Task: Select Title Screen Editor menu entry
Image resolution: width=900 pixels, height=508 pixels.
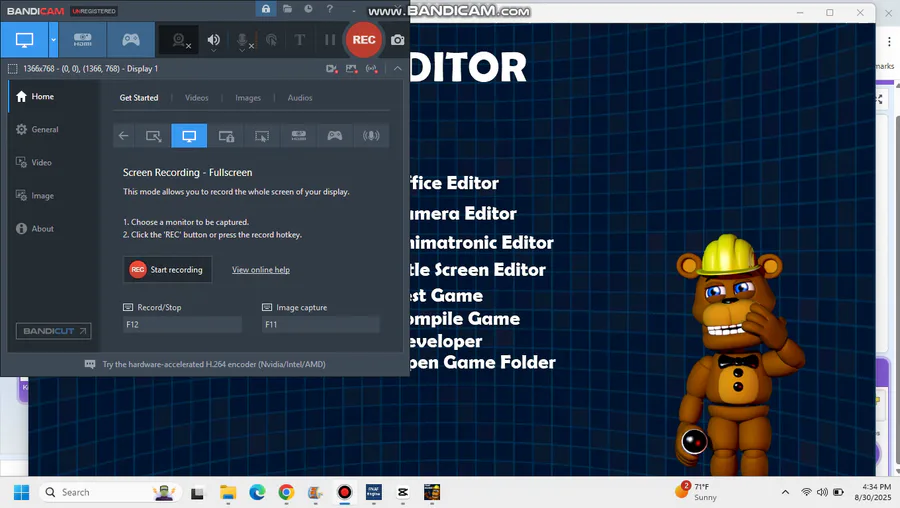Action: click(x=478, y=270)
